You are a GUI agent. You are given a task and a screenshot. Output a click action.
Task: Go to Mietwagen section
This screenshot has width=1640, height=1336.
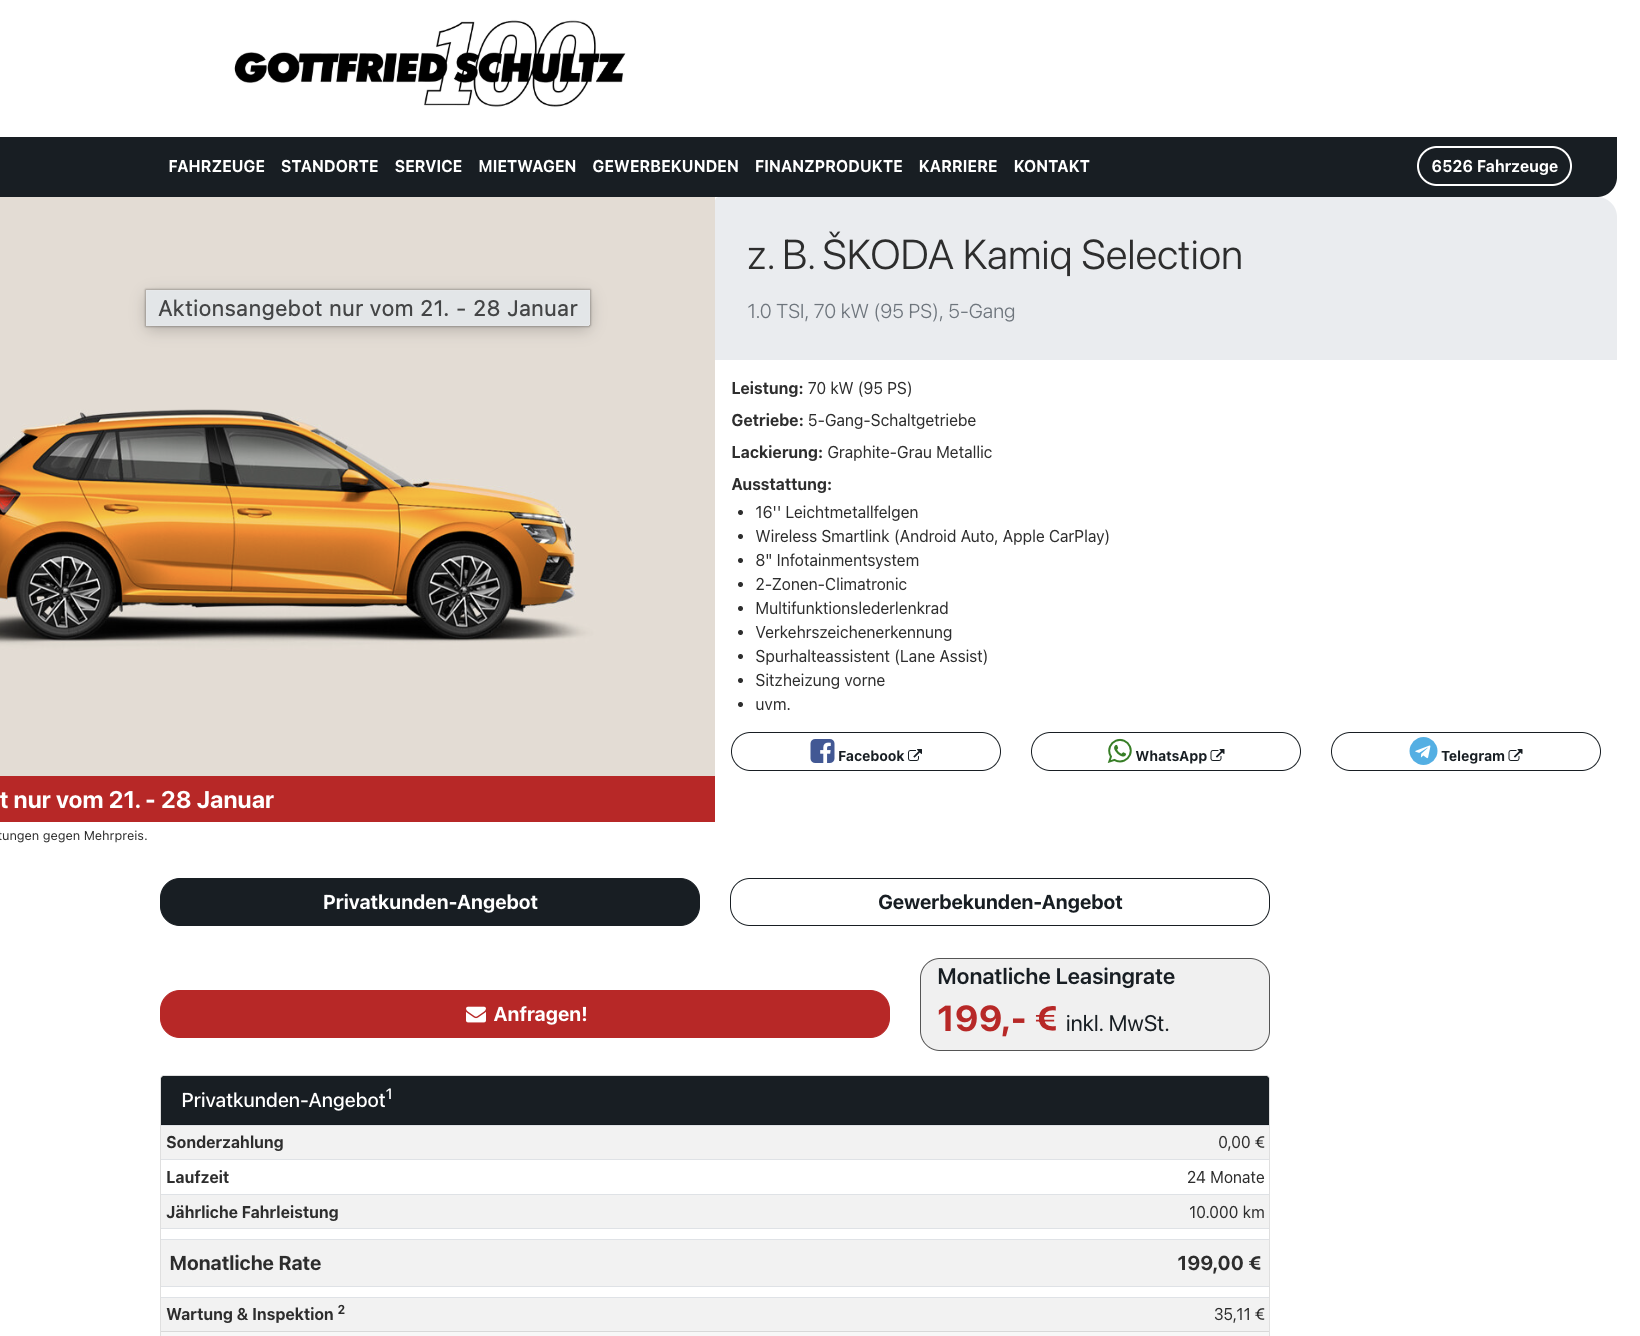coord(527,166)
